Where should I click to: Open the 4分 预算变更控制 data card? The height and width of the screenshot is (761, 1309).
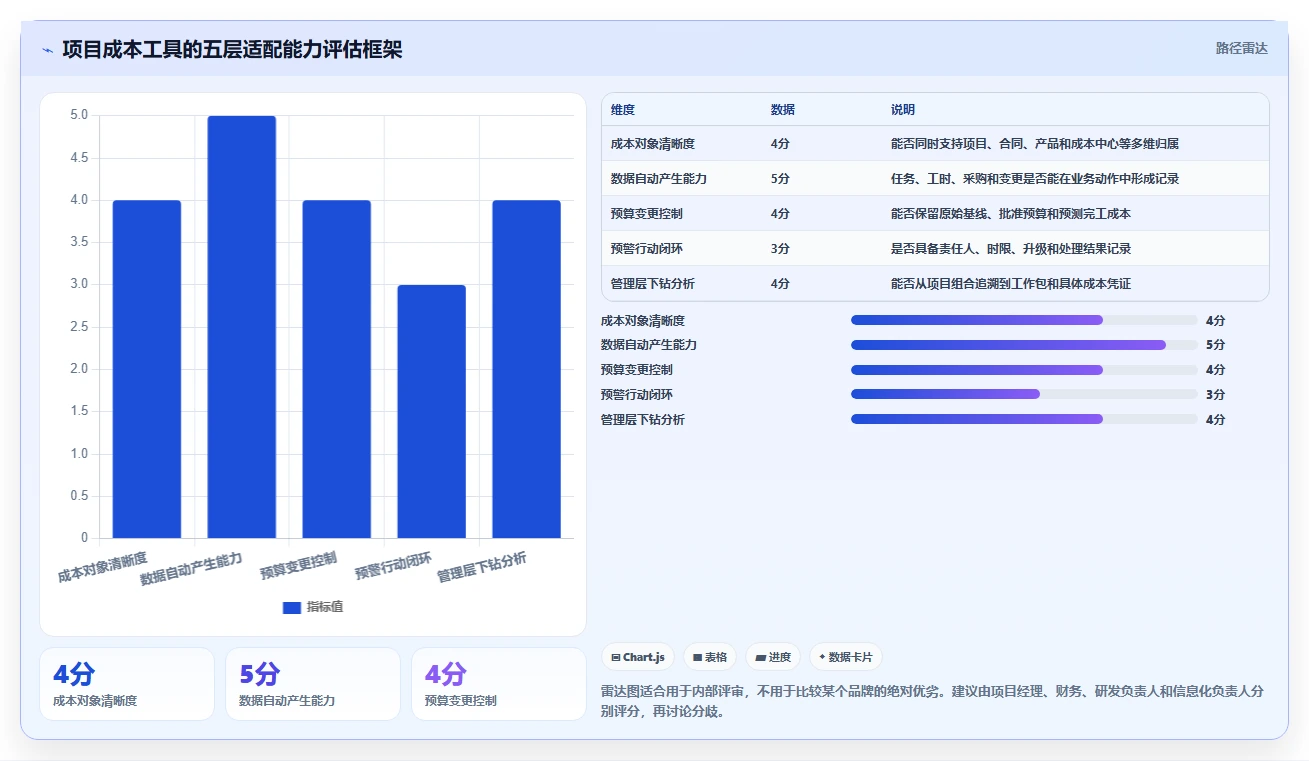coord(499,684)
